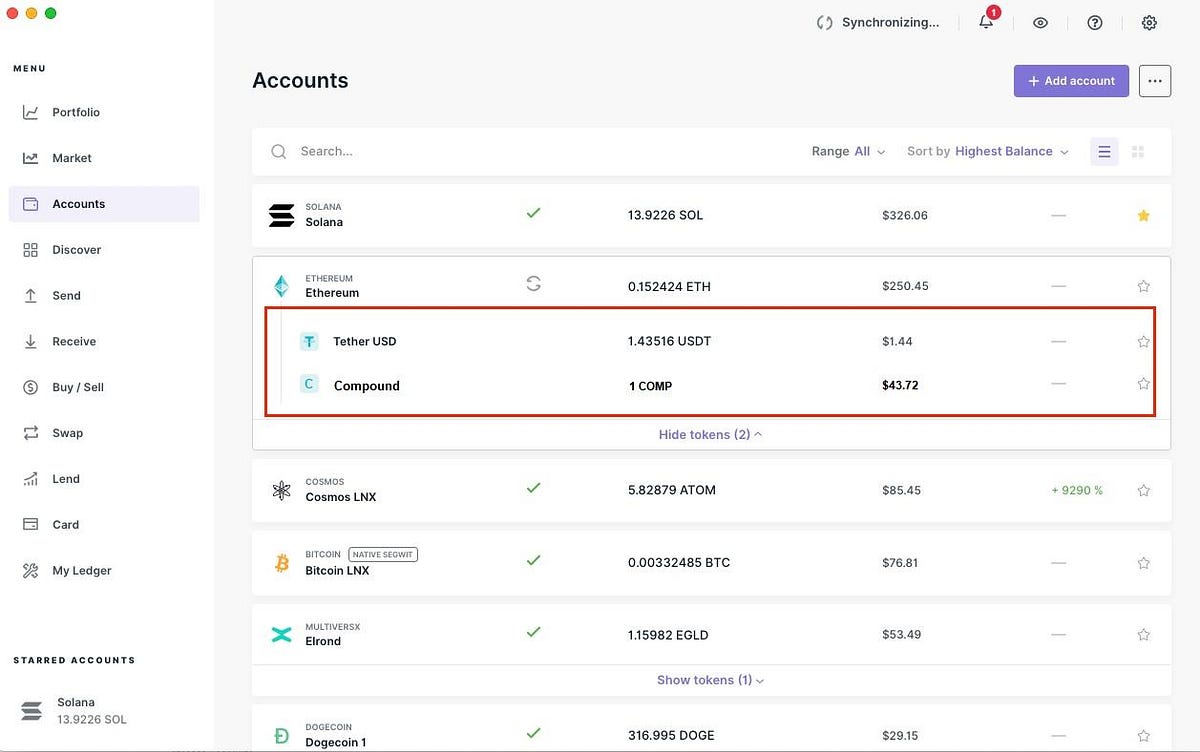Viewport: 1200px width, 752px height.
Task: Switch to grid view layout icon
Action: (1137, 152)
